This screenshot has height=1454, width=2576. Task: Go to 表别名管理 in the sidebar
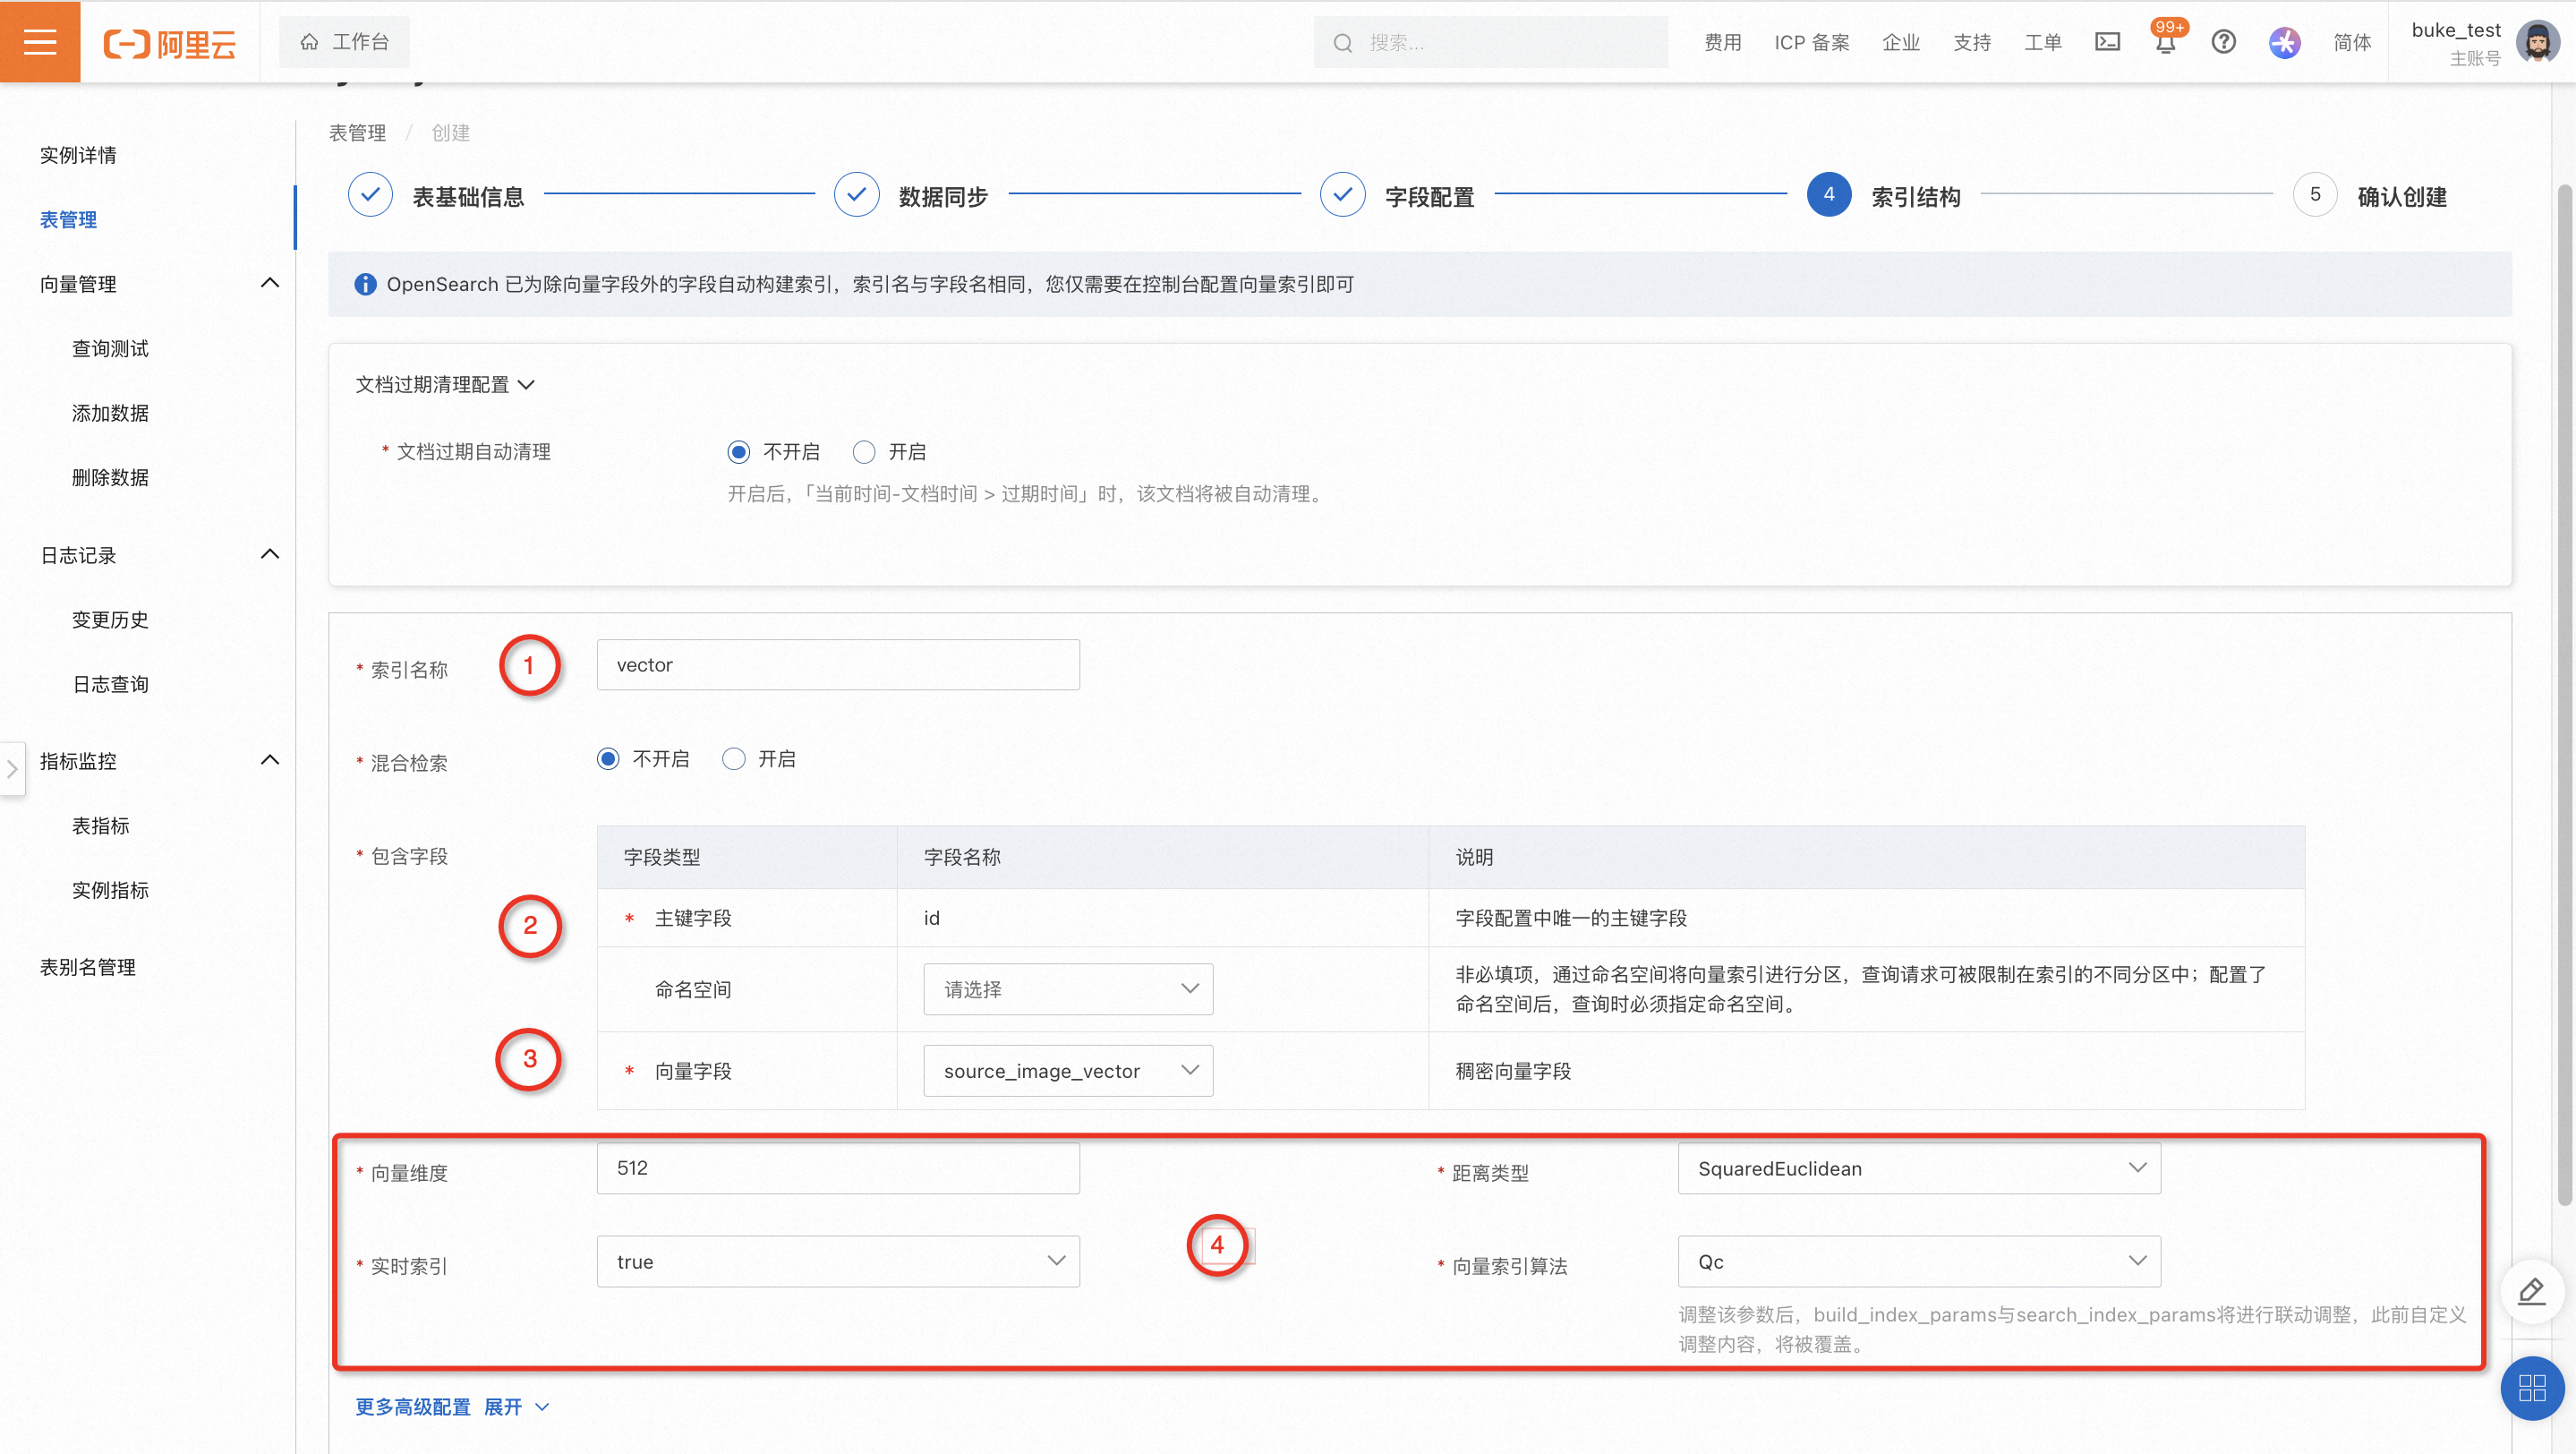(x=88, y=967)
